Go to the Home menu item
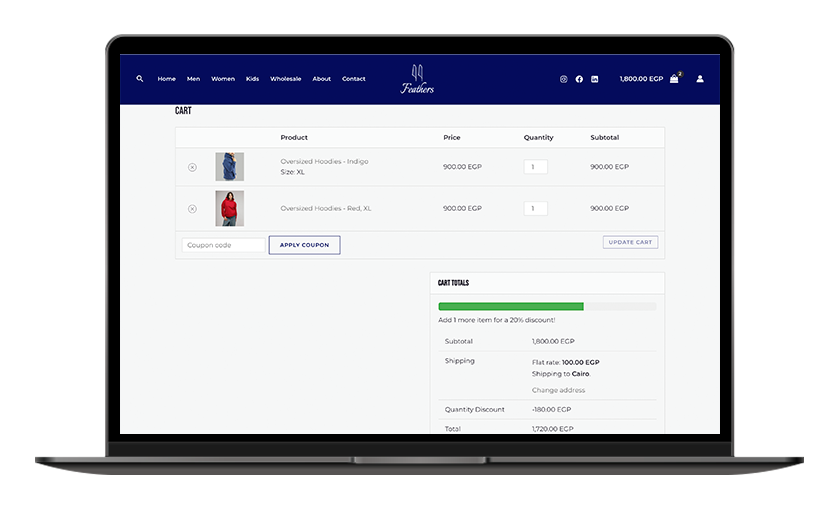840x520 pixels. click(x=166, y=79)
